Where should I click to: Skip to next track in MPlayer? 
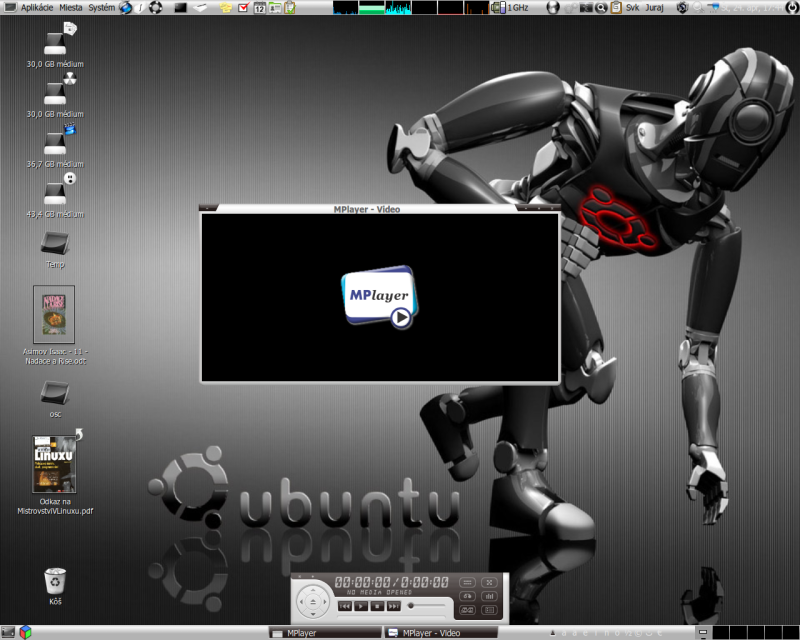(x=393, y=606)
